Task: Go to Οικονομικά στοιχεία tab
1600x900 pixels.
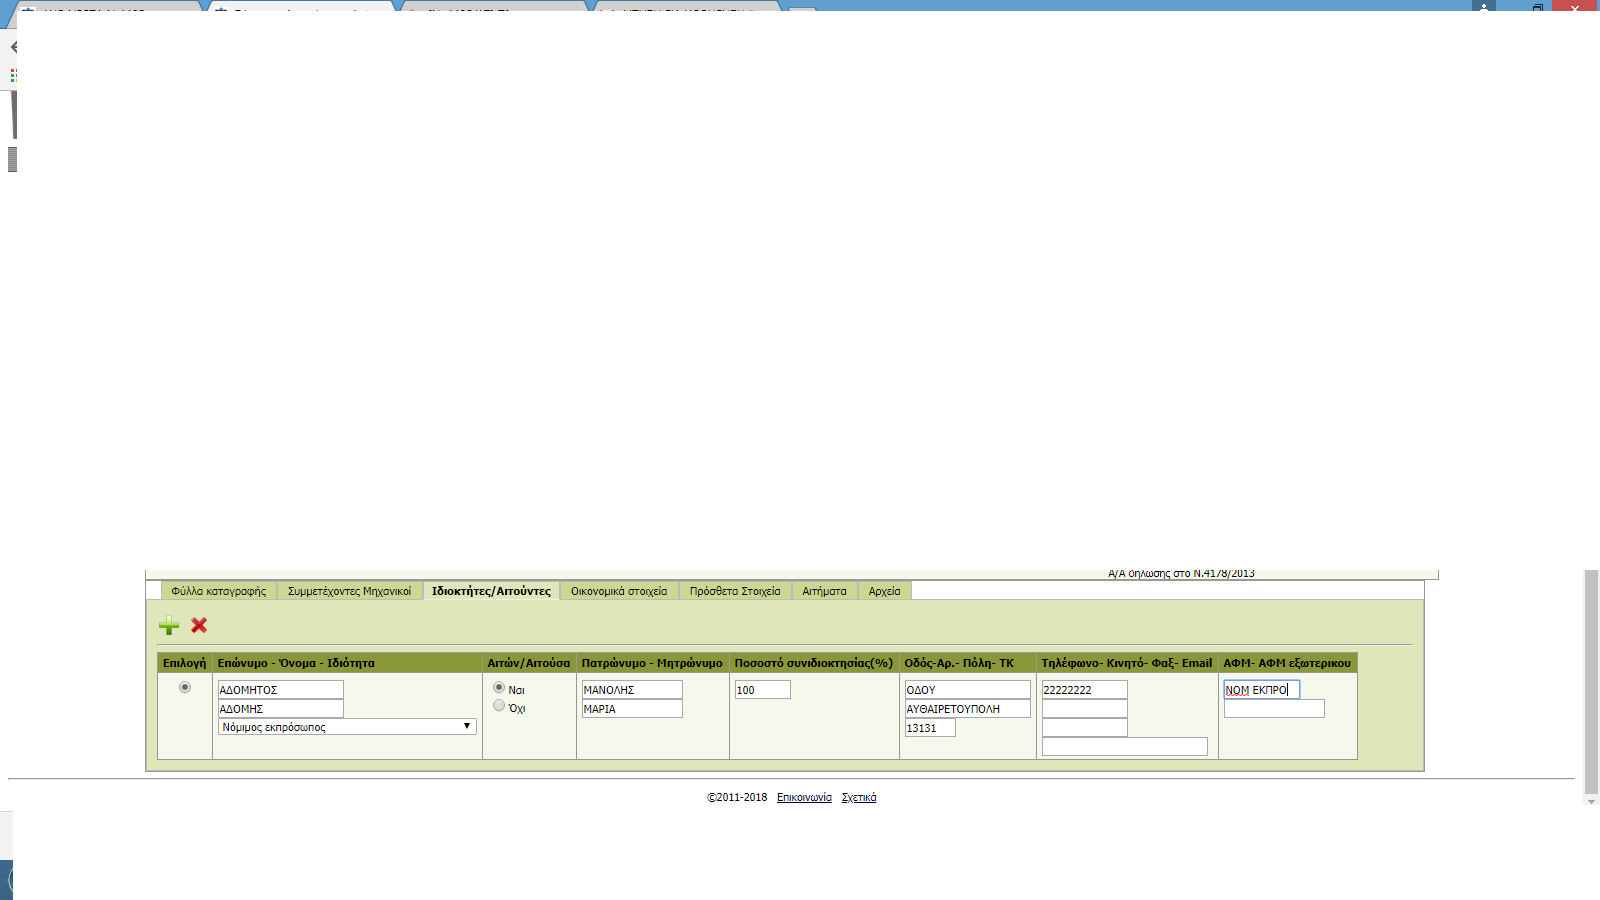Action: pos(619,591)
